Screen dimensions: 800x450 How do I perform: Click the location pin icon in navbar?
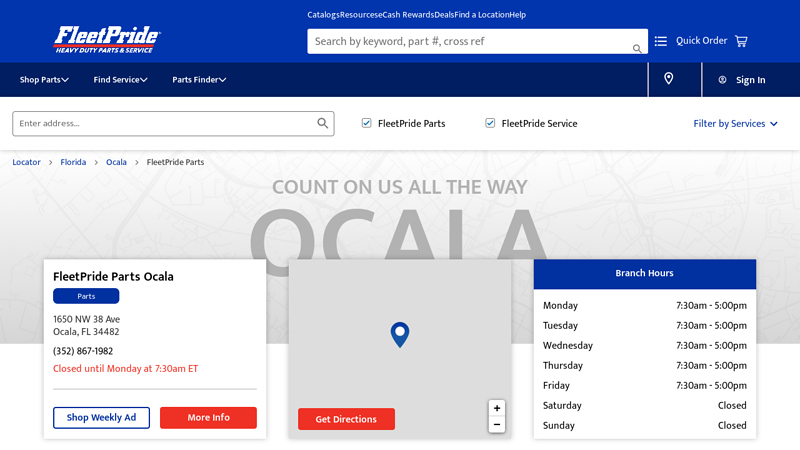click(669, 79)
